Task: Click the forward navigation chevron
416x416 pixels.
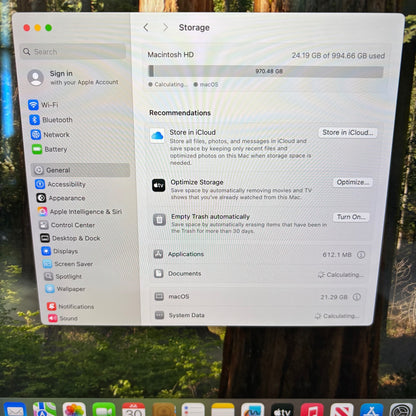Action: point(165,27)
